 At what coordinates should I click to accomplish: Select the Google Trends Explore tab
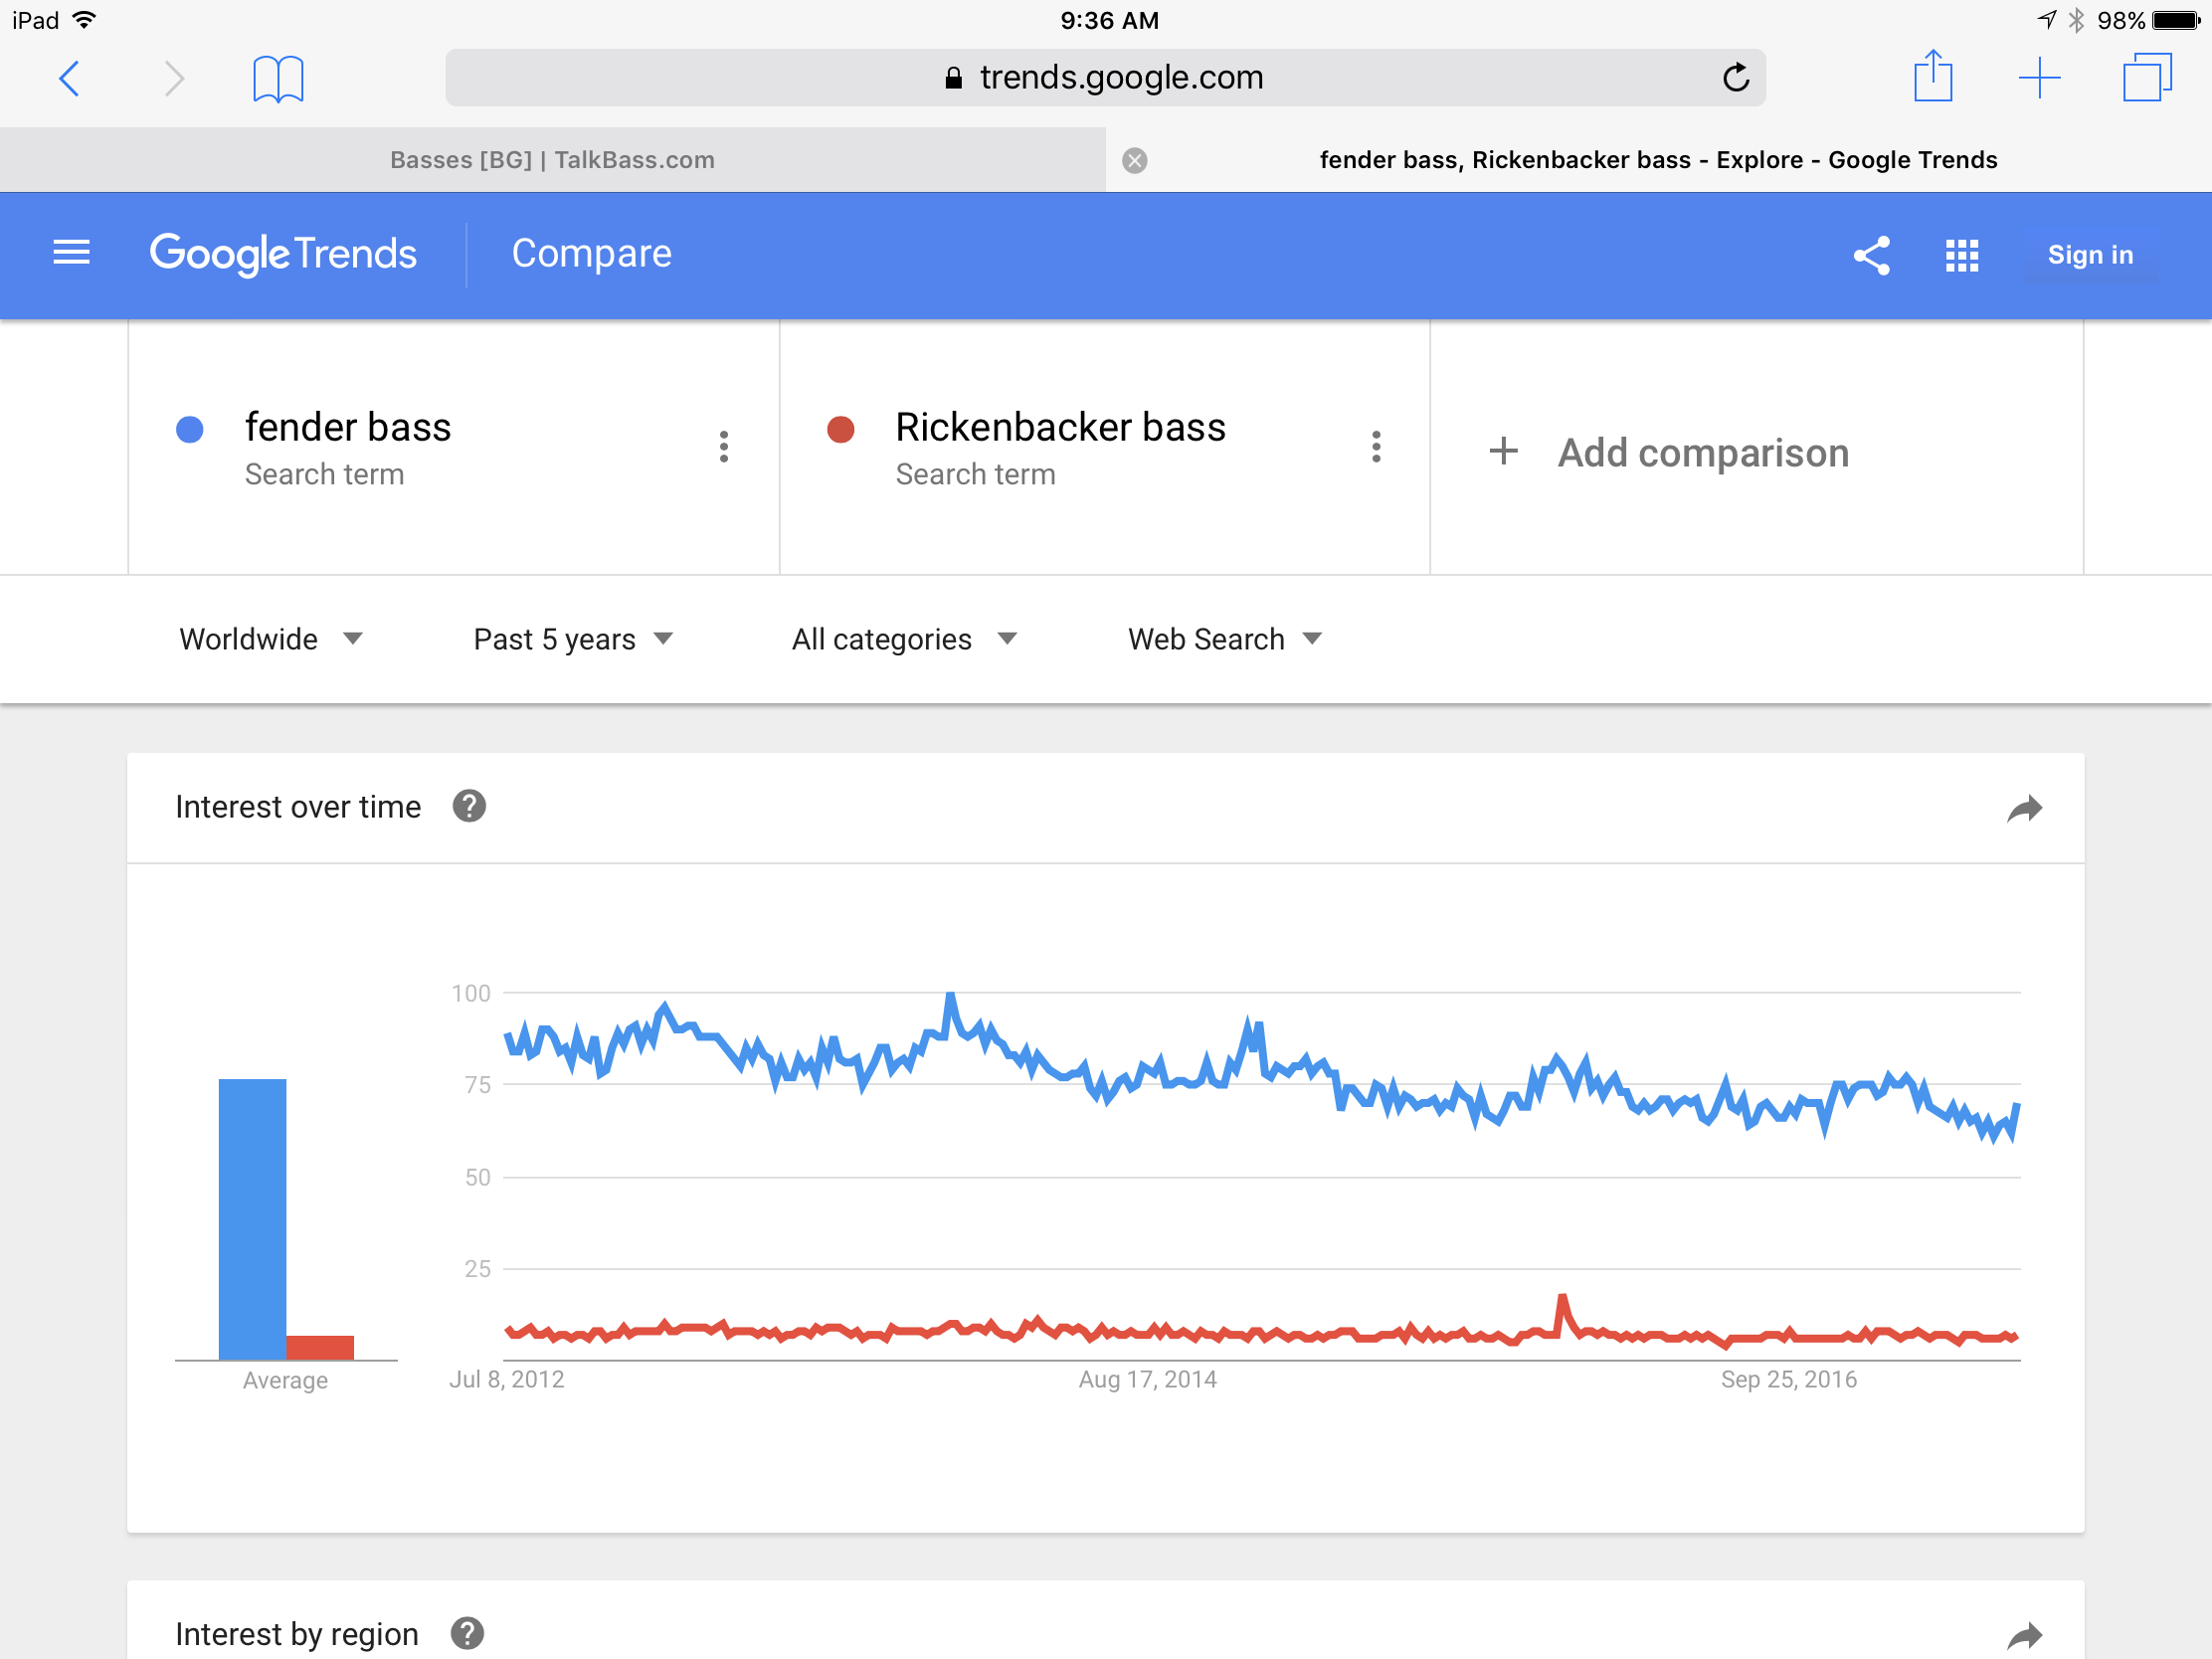pyautogui.click(x=1659, y=160)
